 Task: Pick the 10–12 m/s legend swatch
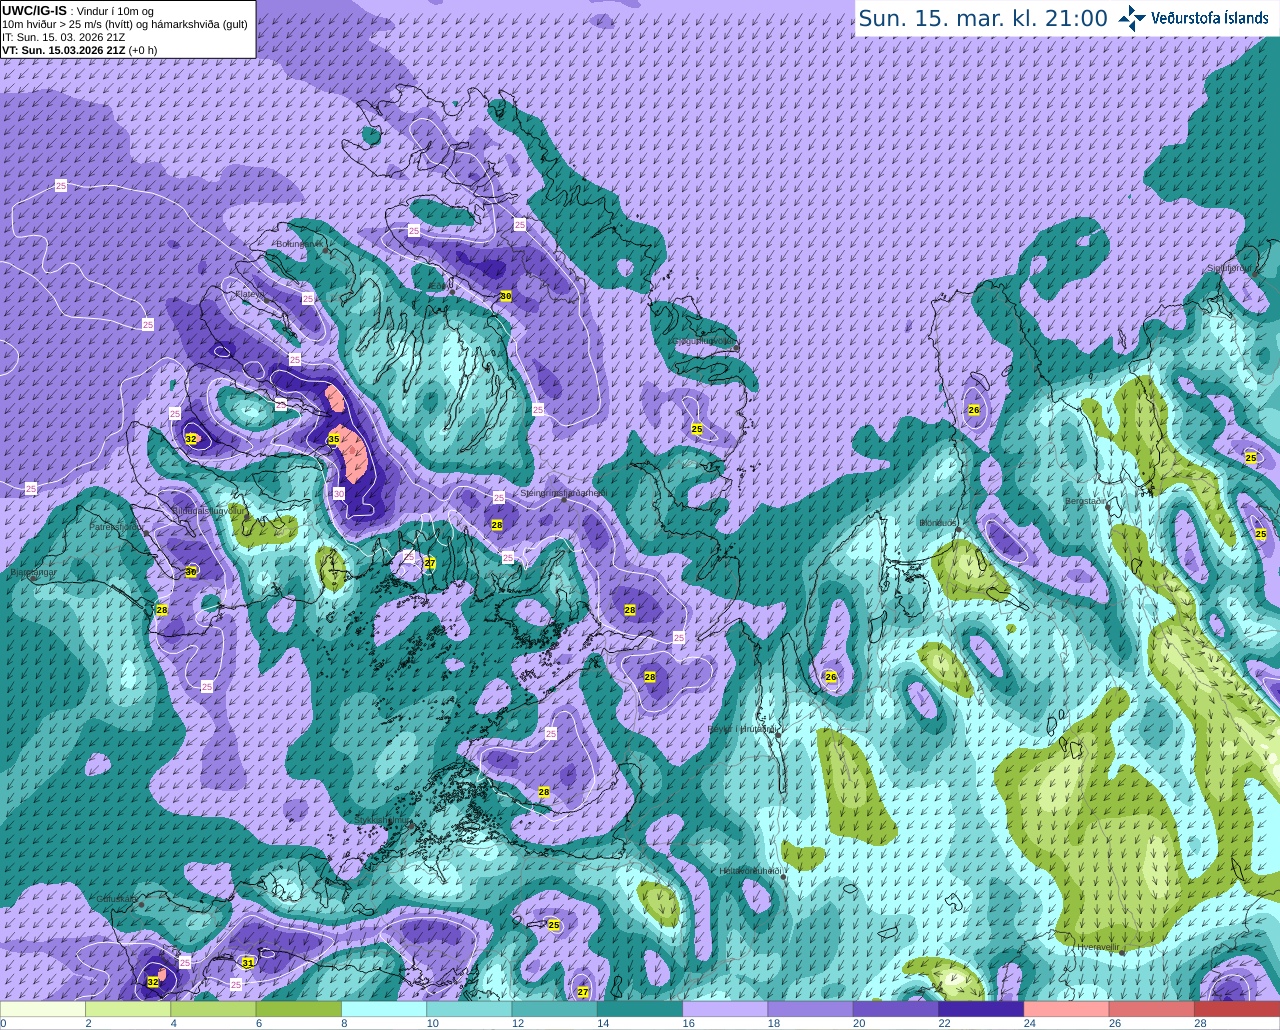(x=469, y=1009)
